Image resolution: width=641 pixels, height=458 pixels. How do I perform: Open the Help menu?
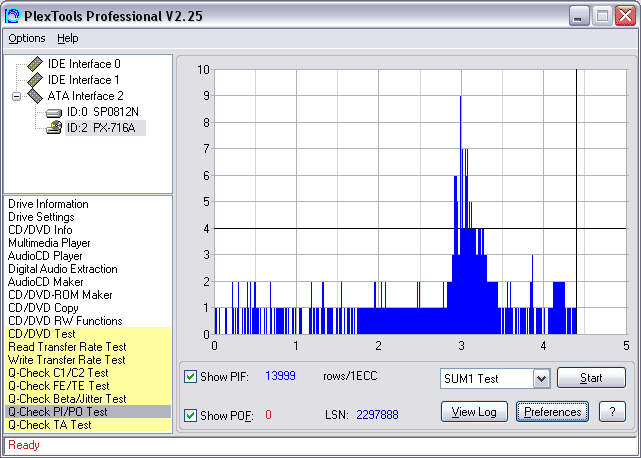67,38
